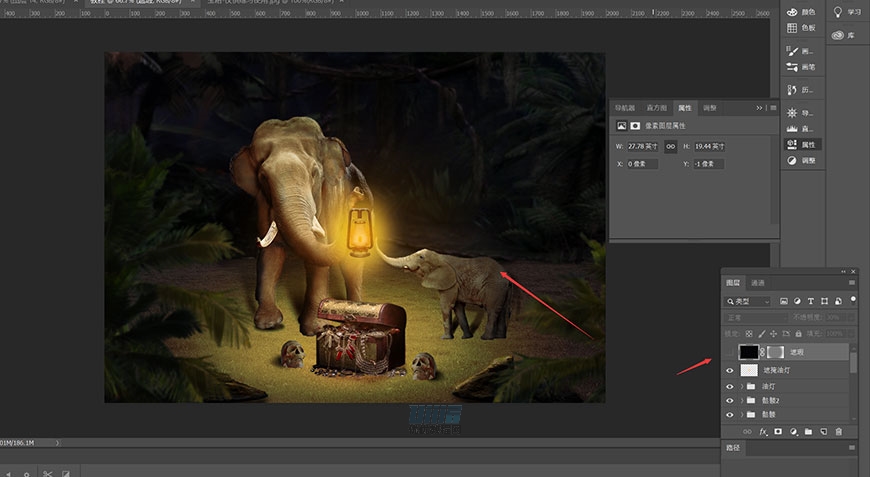Expand the 骷髅 group chevron

click(x=742, y=415)
